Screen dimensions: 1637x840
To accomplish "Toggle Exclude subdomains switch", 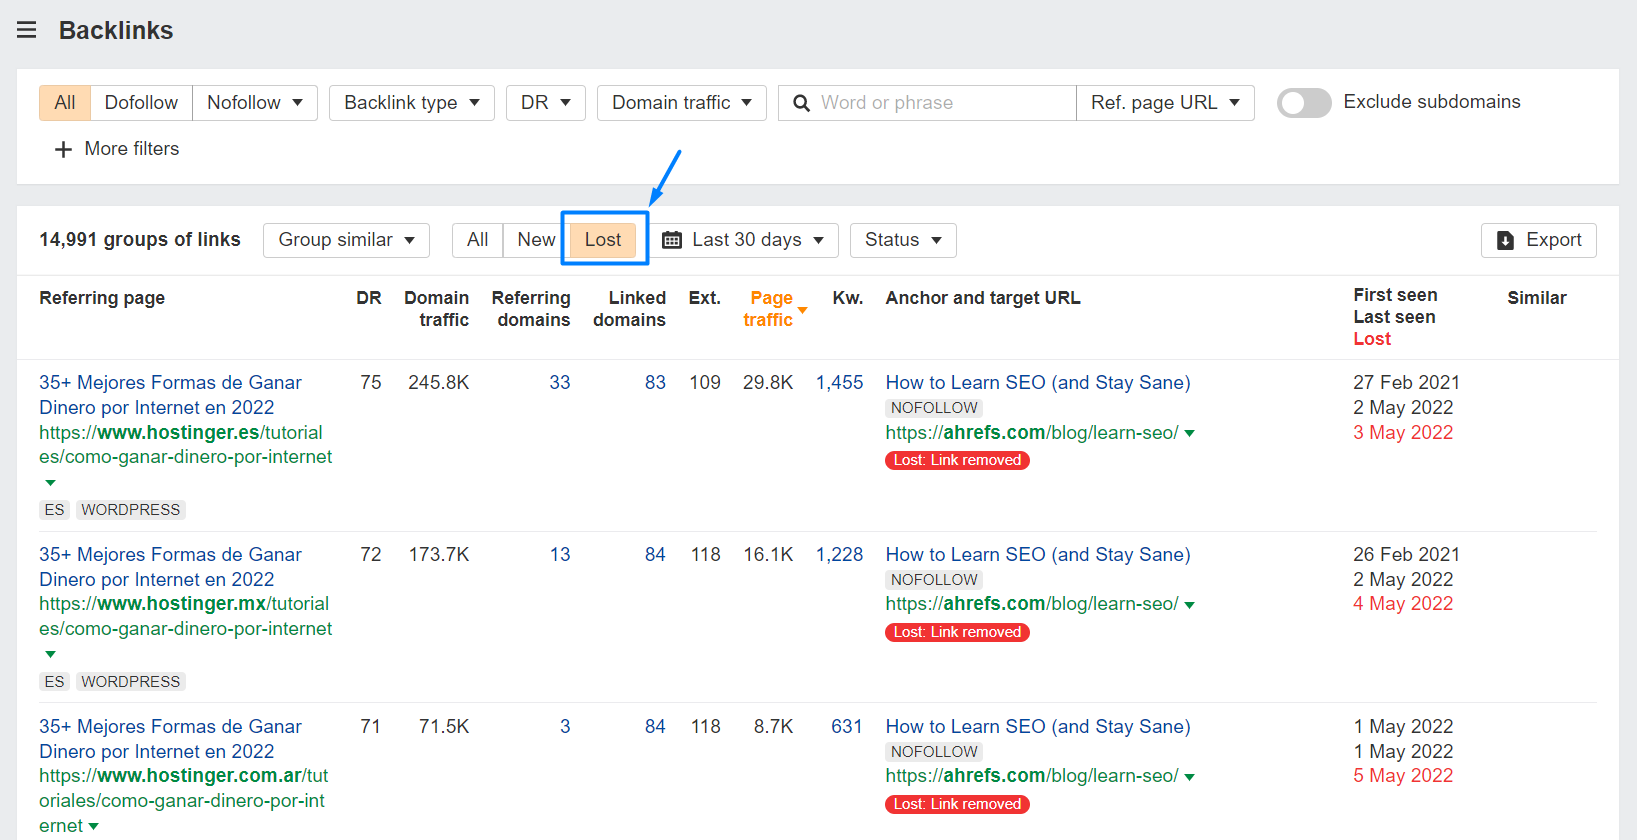I will [1304, 102].
